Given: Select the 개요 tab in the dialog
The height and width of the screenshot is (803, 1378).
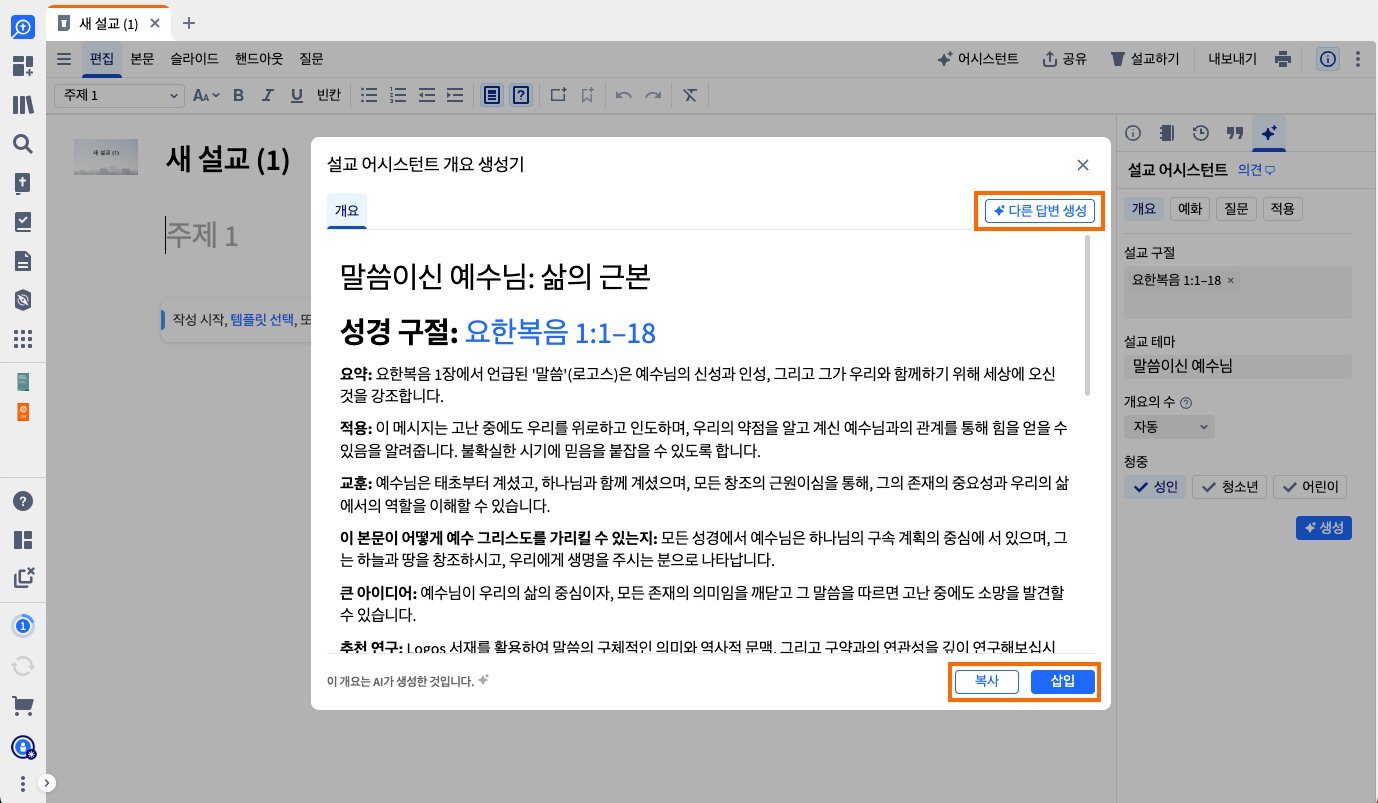Looking at the screenshot, I should coord(347,211).
